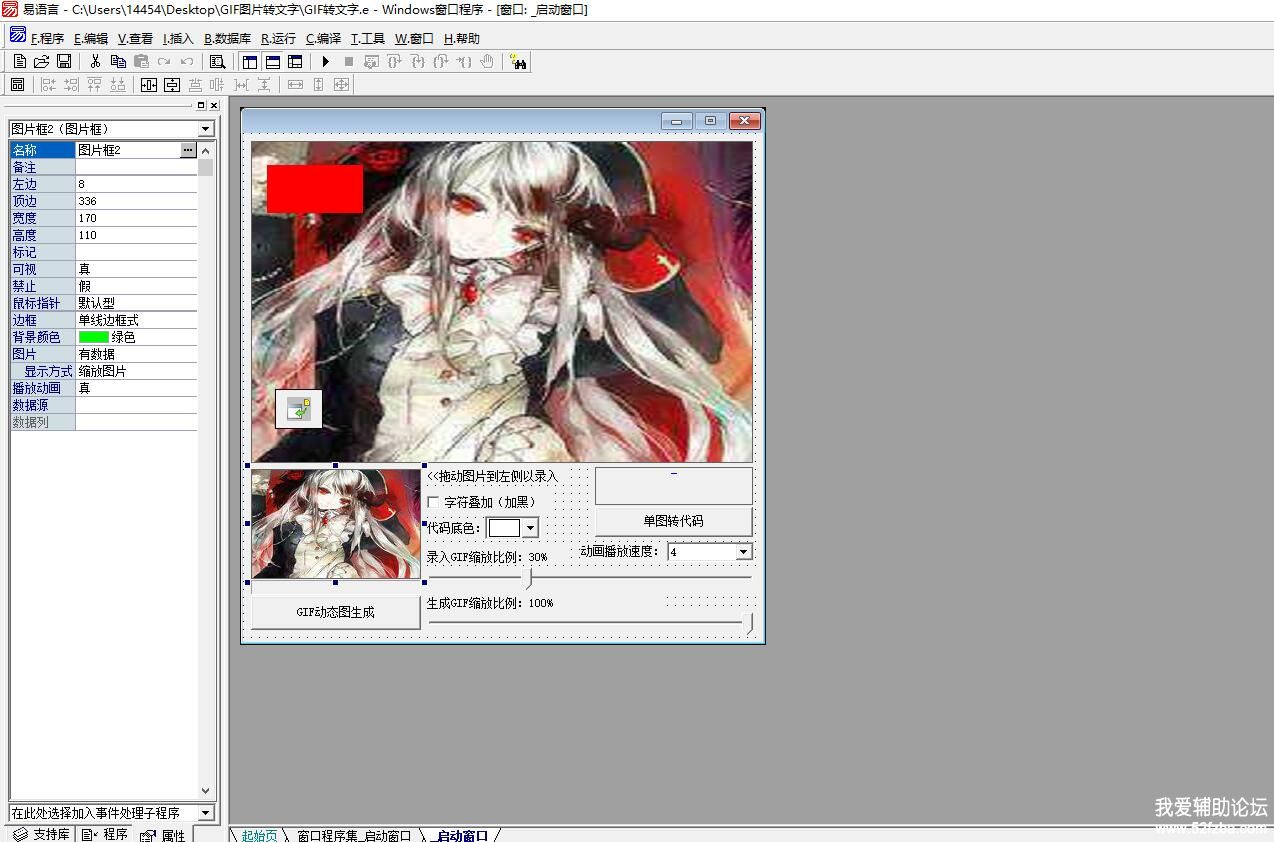Click the scissors cut icon
Image resolution: width=1274 pixels, height=842 pixels.
tap(95, 62)
